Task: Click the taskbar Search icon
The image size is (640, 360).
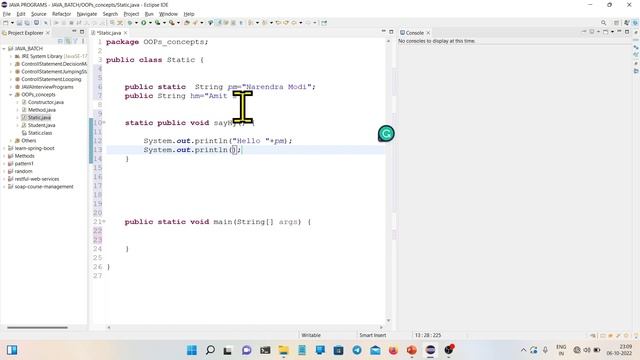Action: pos(210,350)
